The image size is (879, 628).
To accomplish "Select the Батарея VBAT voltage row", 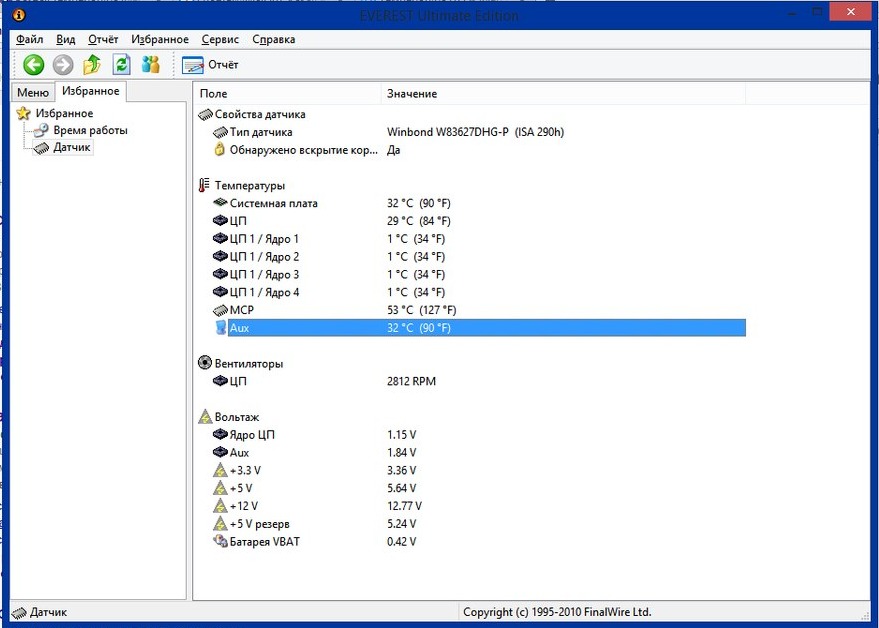I will pyautogui.click(x=264, y=542).
